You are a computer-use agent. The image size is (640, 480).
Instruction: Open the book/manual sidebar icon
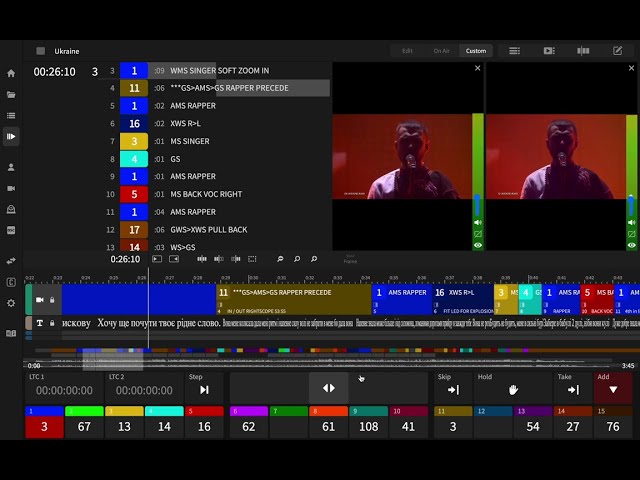tap(11, 333)
